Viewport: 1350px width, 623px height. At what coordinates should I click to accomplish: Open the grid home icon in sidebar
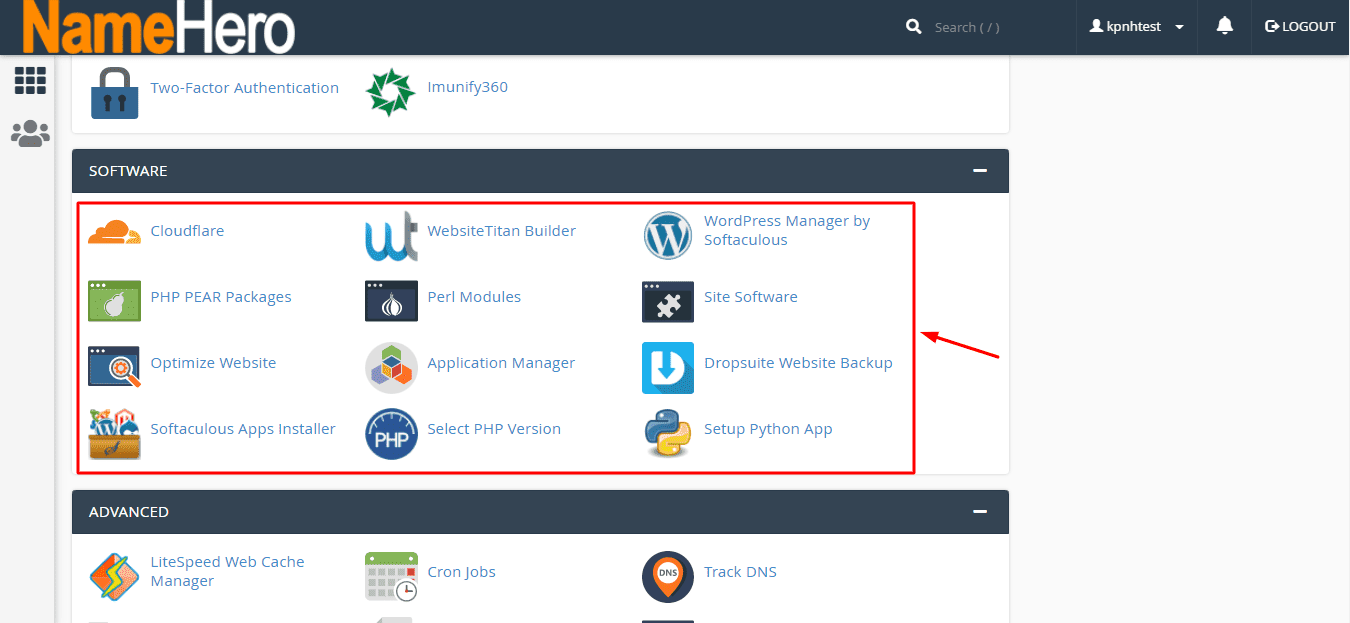[x=30, y=81]
